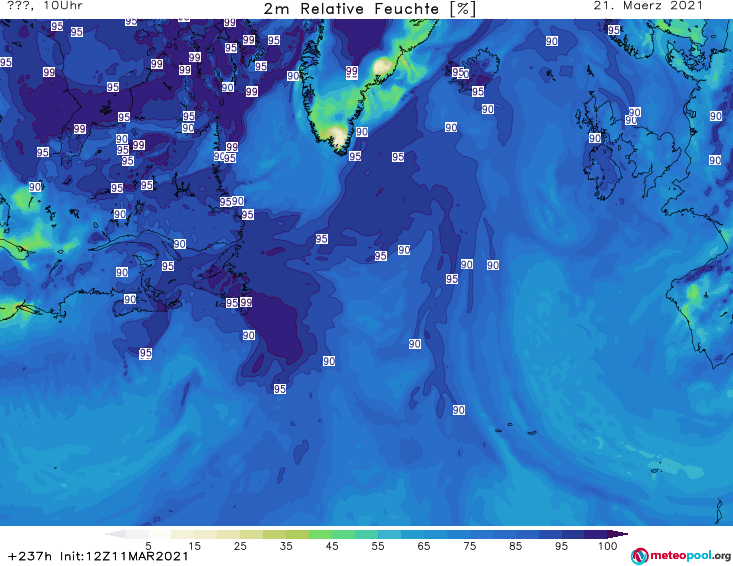
Task: Click the "???, 10Uhr" time label
Action: click(x=45, y=6)
